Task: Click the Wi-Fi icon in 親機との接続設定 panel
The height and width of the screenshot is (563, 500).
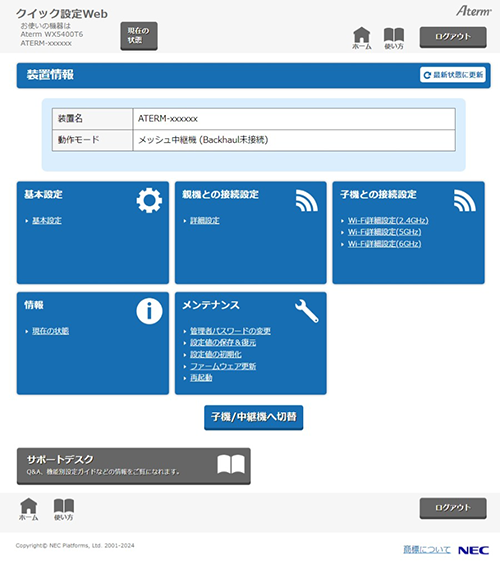Action: (x=307, y=200)
